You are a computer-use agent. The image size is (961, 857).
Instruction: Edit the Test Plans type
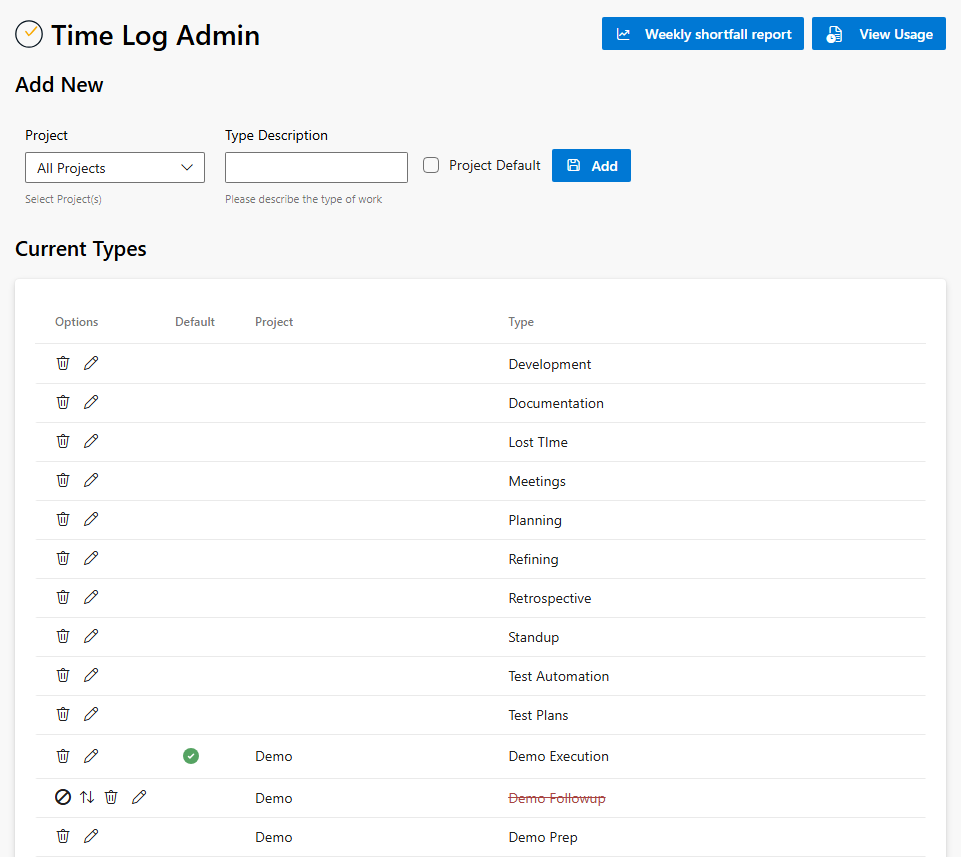click(x=91, y=714)
